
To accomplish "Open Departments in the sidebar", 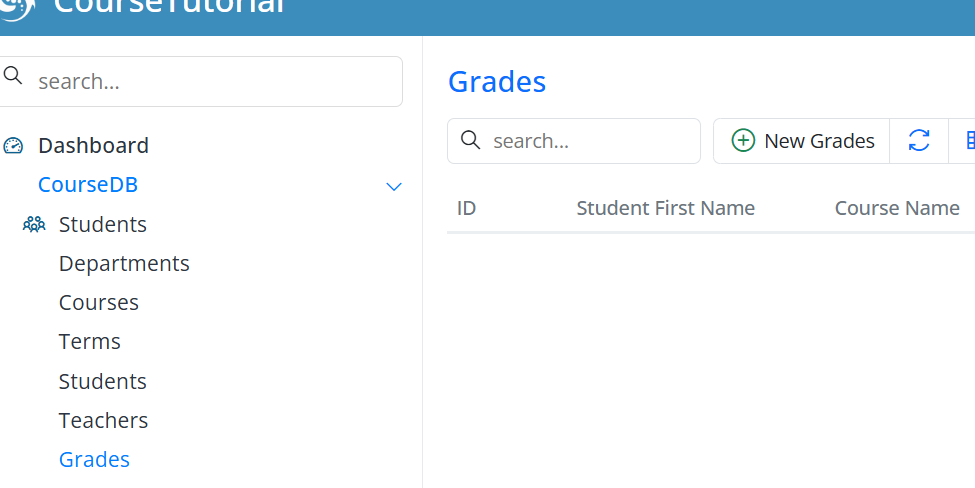I will point(124,264).
